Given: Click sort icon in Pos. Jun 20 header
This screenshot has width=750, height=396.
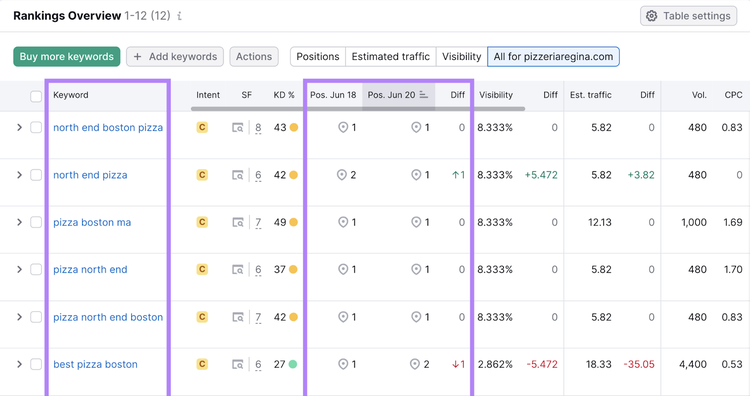Looking at the screenshot, I should coord(424,95).
